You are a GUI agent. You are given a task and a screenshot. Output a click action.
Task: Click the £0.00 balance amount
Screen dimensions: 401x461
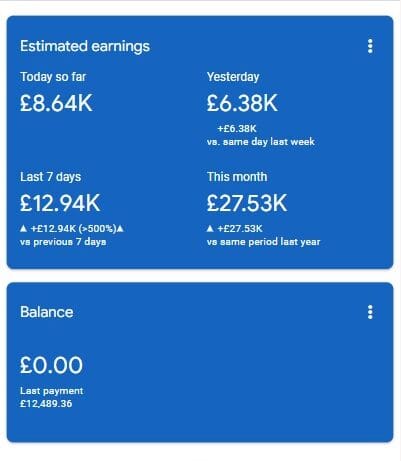pyautogui.click(x=51, y=365)
